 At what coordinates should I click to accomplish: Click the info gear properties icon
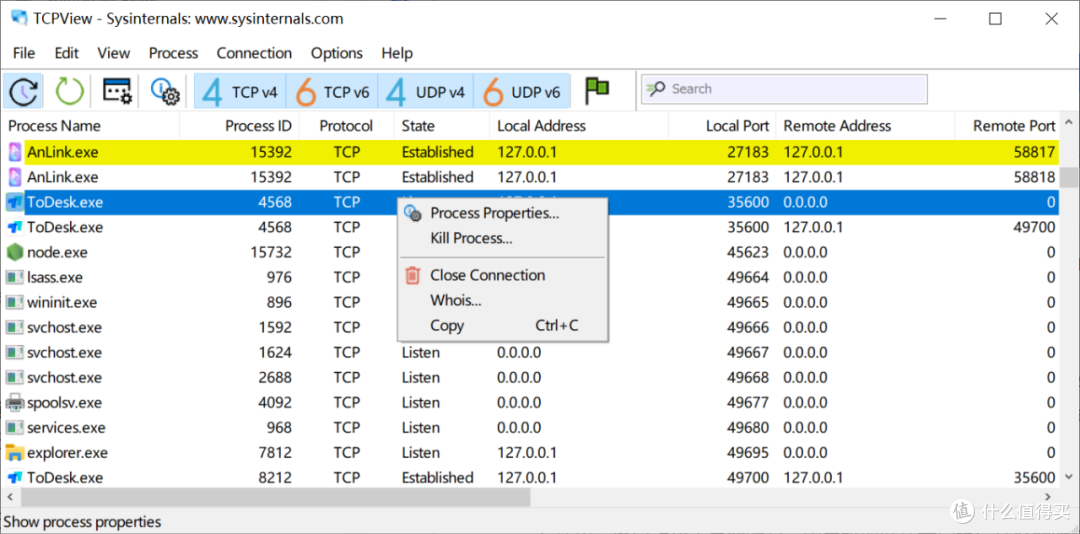[x=165, y=91]
